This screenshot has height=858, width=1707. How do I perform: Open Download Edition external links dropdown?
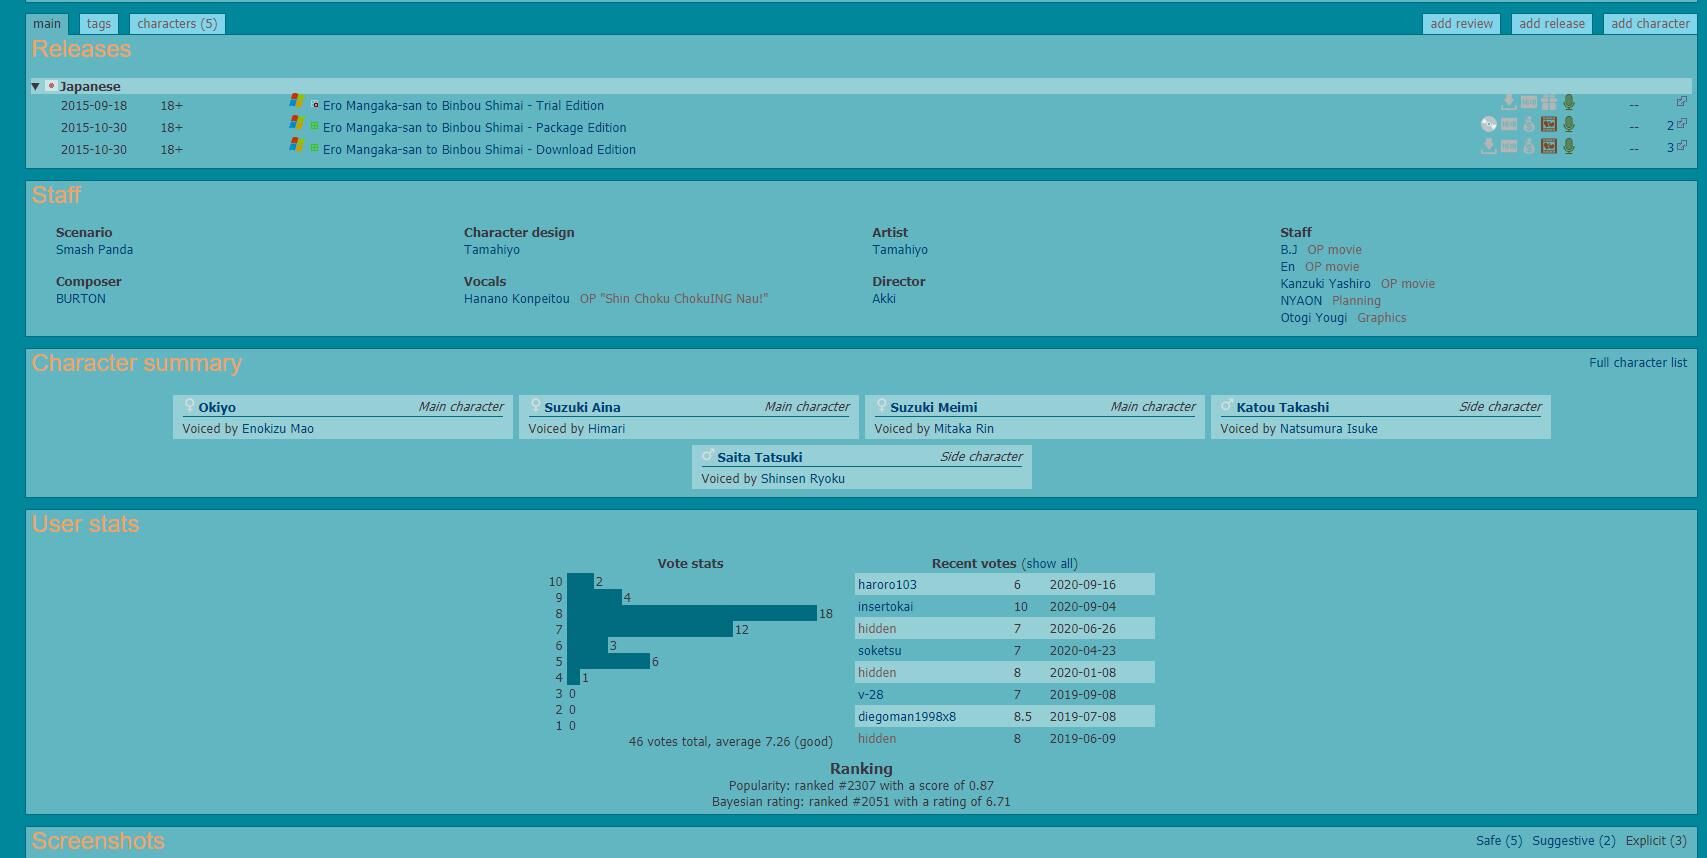1676,147
